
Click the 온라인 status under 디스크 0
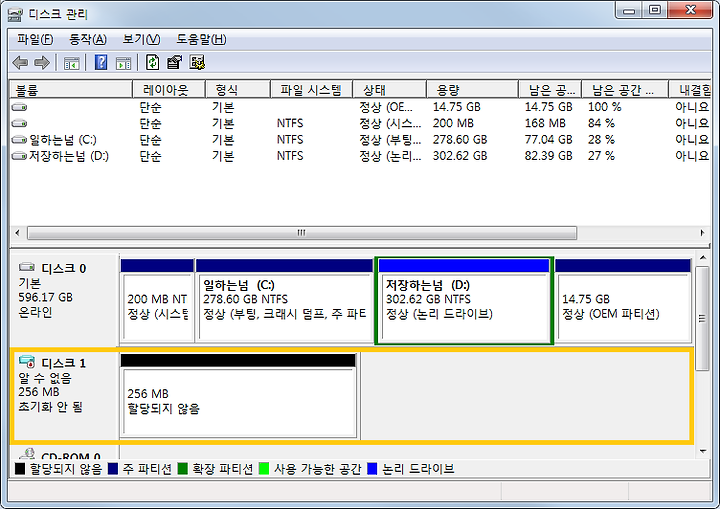tap(35, 312)
